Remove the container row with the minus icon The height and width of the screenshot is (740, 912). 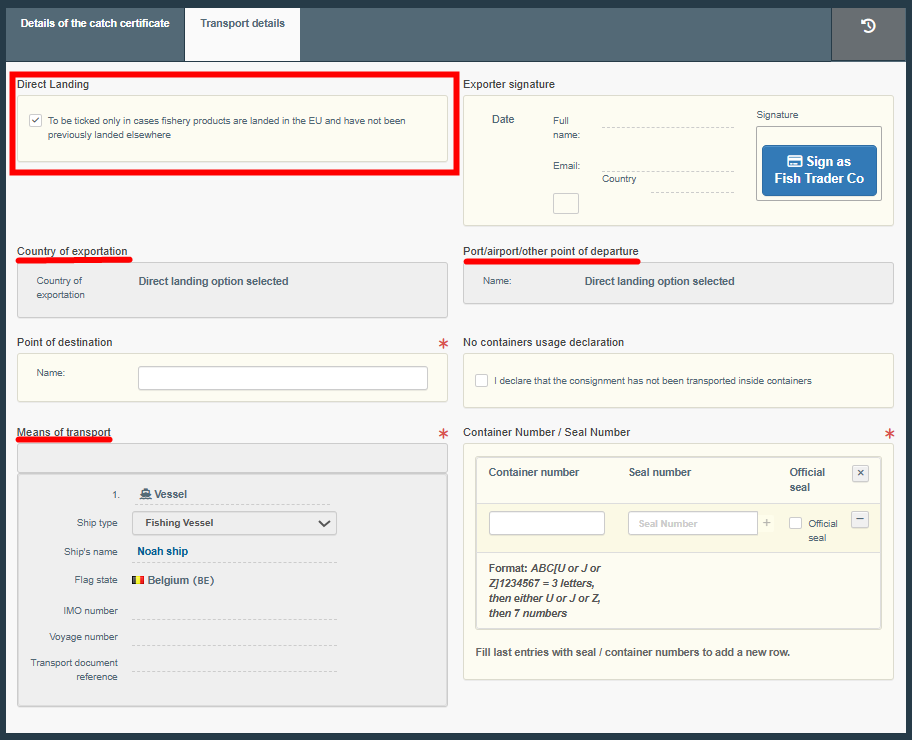[860, 520]
